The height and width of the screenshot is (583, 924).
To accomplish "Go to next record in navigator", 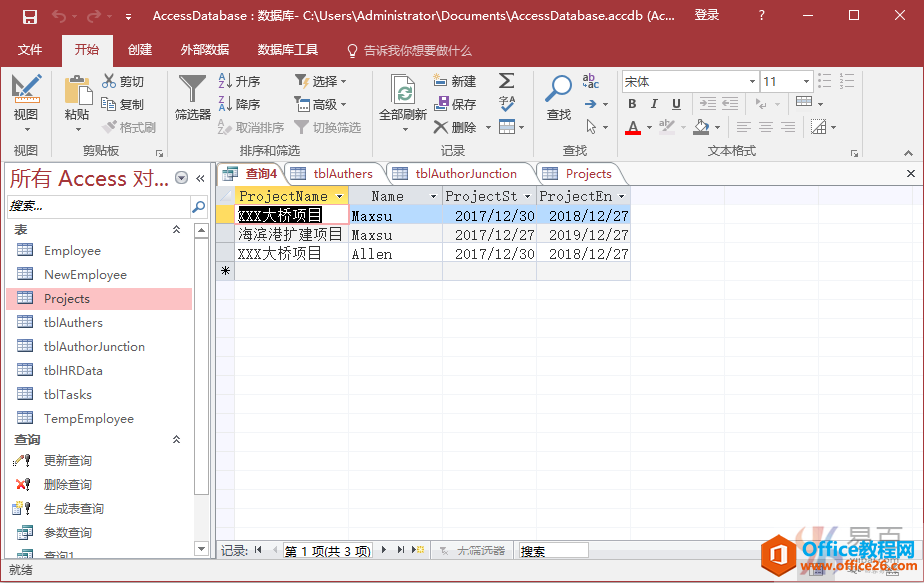I will pyautogui.click(x=385, y=550).
